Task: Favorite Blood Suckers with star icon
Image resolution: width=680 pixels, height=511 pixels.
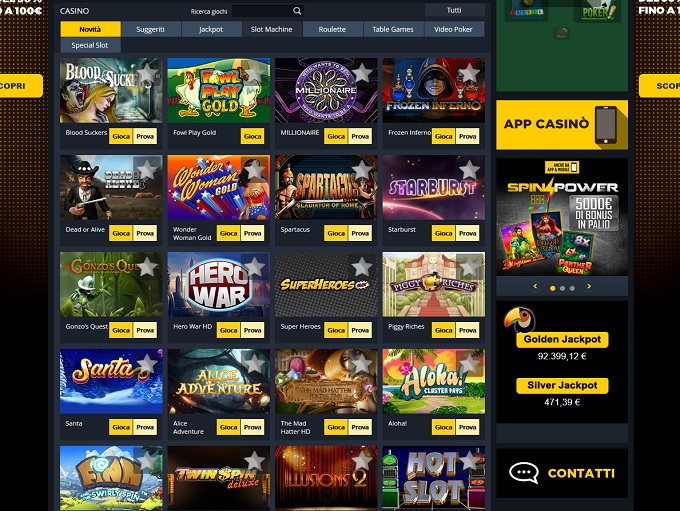Action: click(x=147, y=72)
